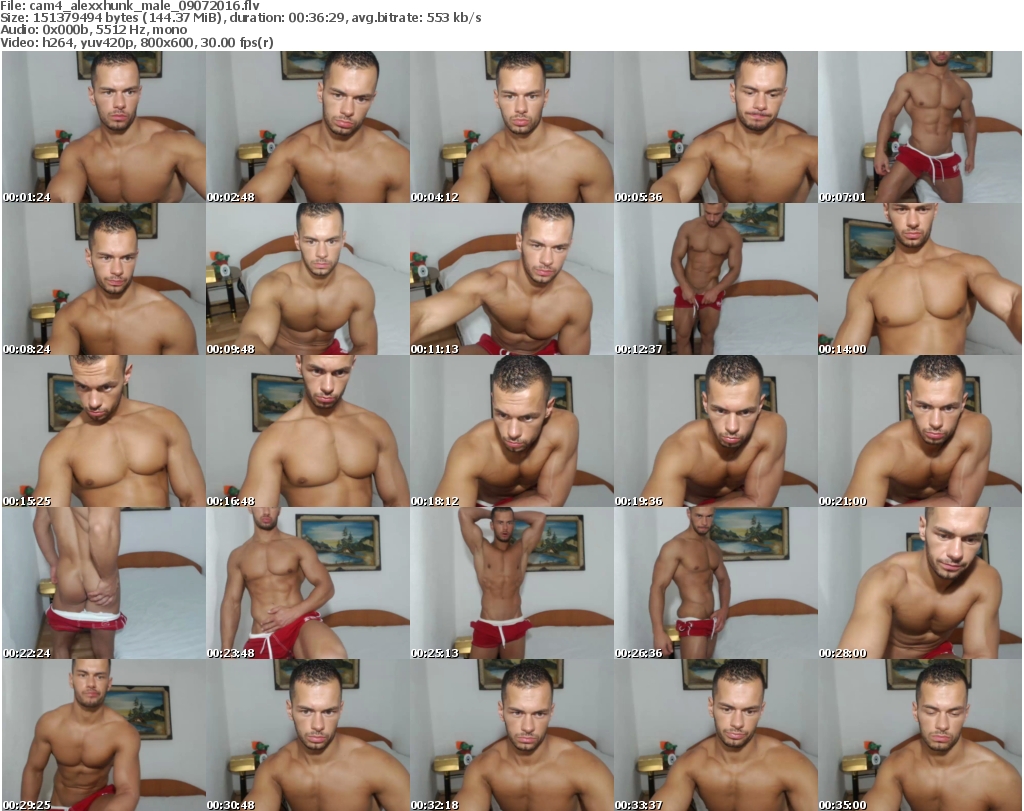Select the 00:19:36 thumbnail

click(x=716, y=431)
